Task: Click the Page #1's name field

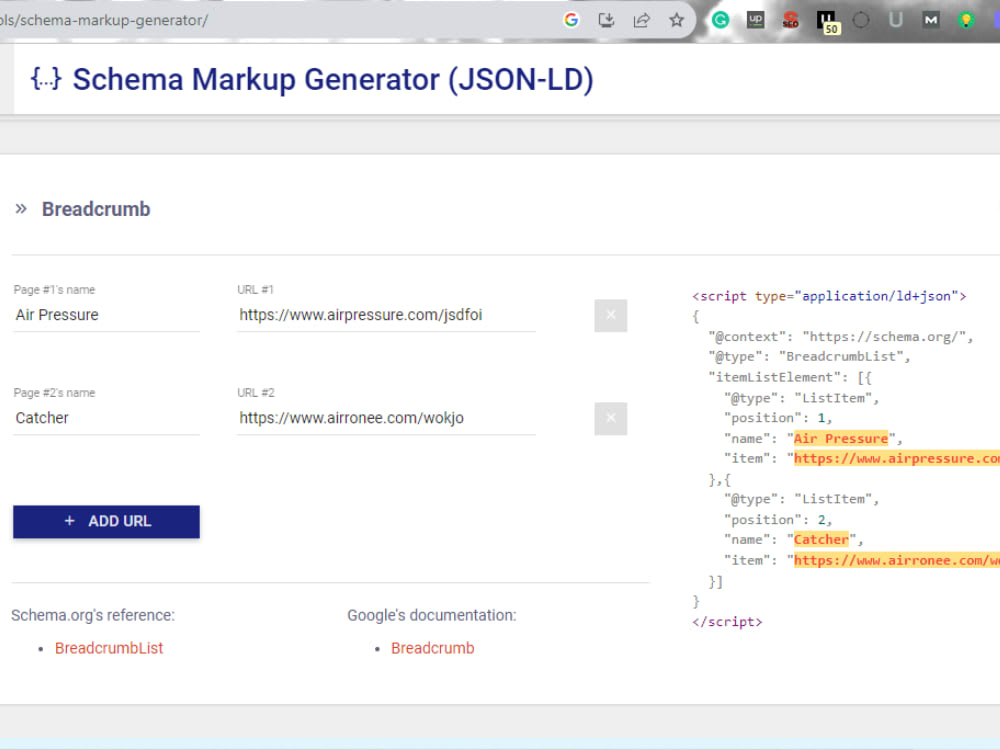Action: (x=107, y=315)
